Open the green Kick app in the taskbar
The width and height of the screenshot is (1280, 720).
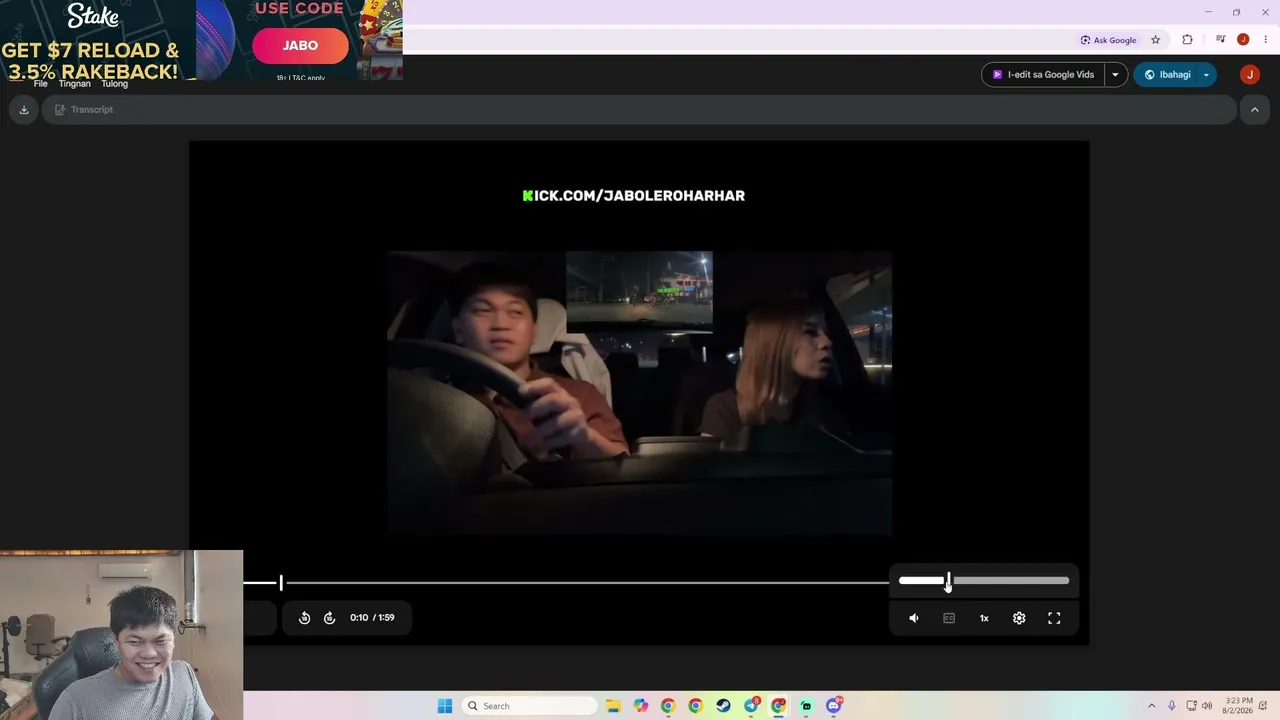[806, 706]
